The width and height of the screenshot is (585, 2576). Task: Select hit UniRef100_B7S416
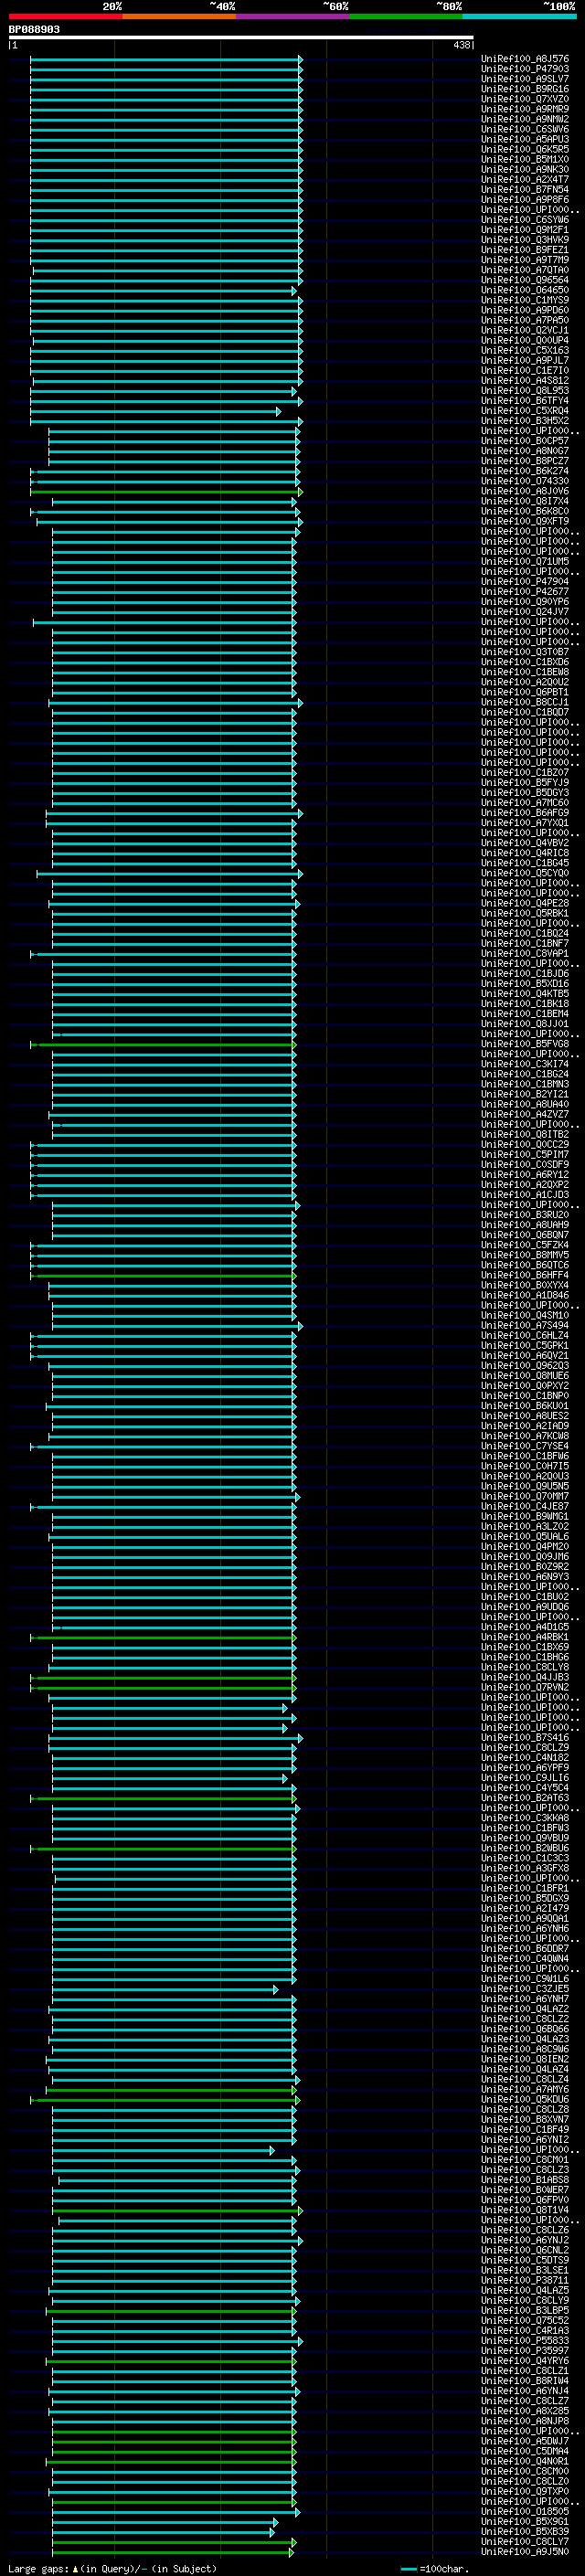tap(525, 1738)
